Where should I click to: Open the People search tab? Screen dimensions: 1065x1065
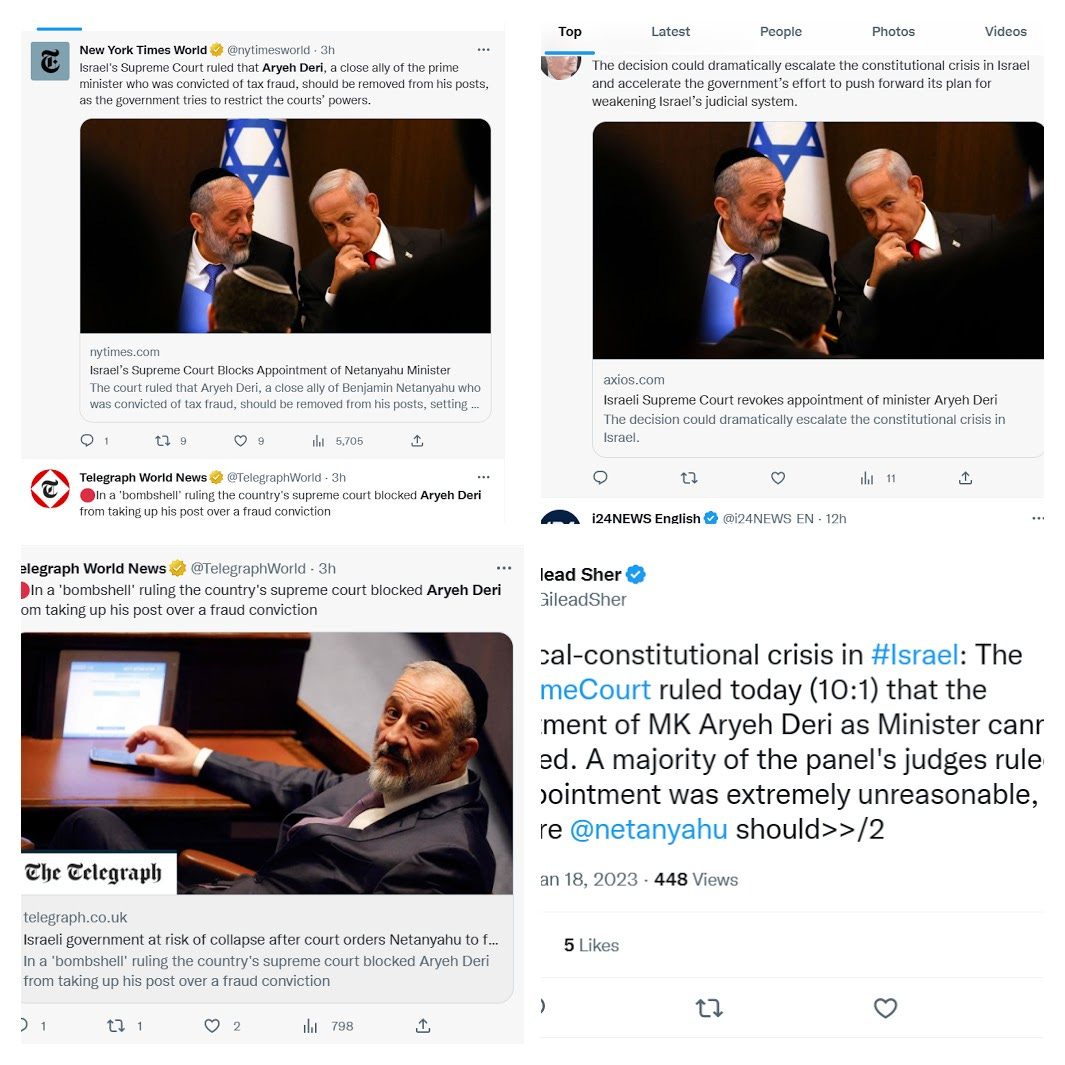pos(780,31)
